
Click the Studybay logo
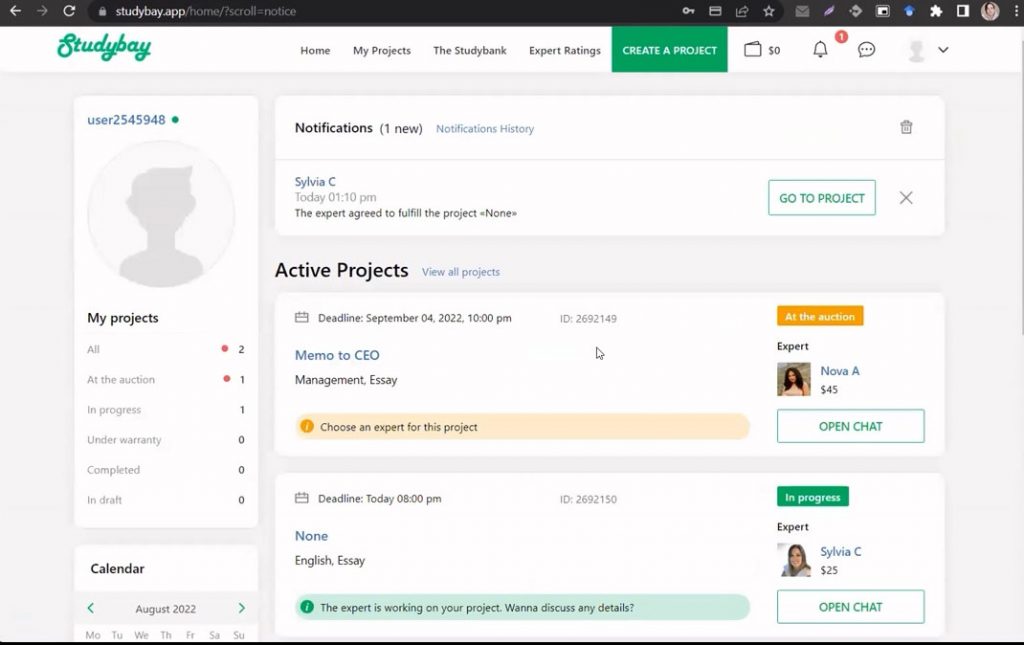point(104,48)
